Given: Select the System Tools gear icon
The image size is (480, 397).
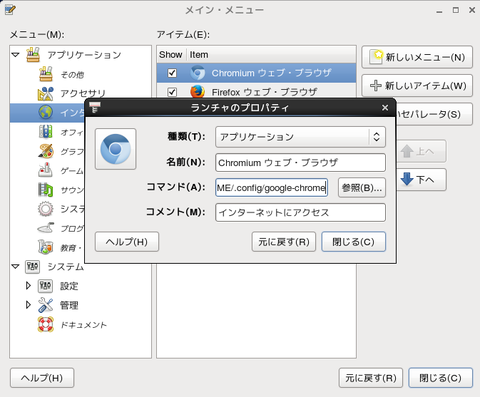Looking at the screenshot, I should (46, 209).
